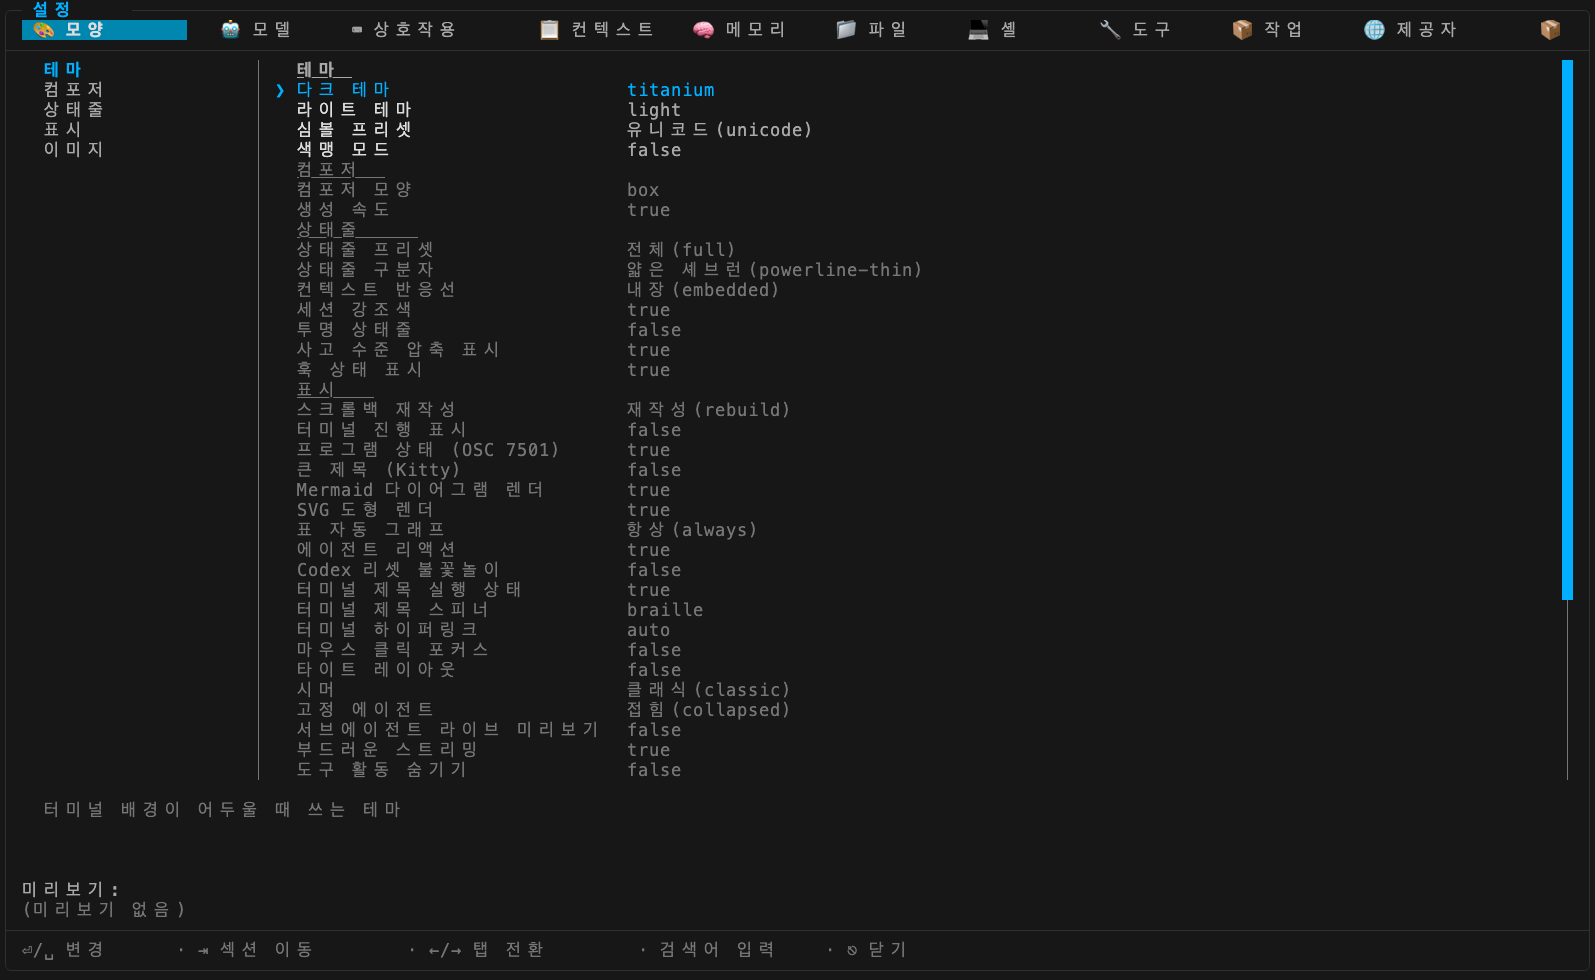Select 테마 in the left section list
The height and width of the screenshot is (980, 1595).
[62, 69]
